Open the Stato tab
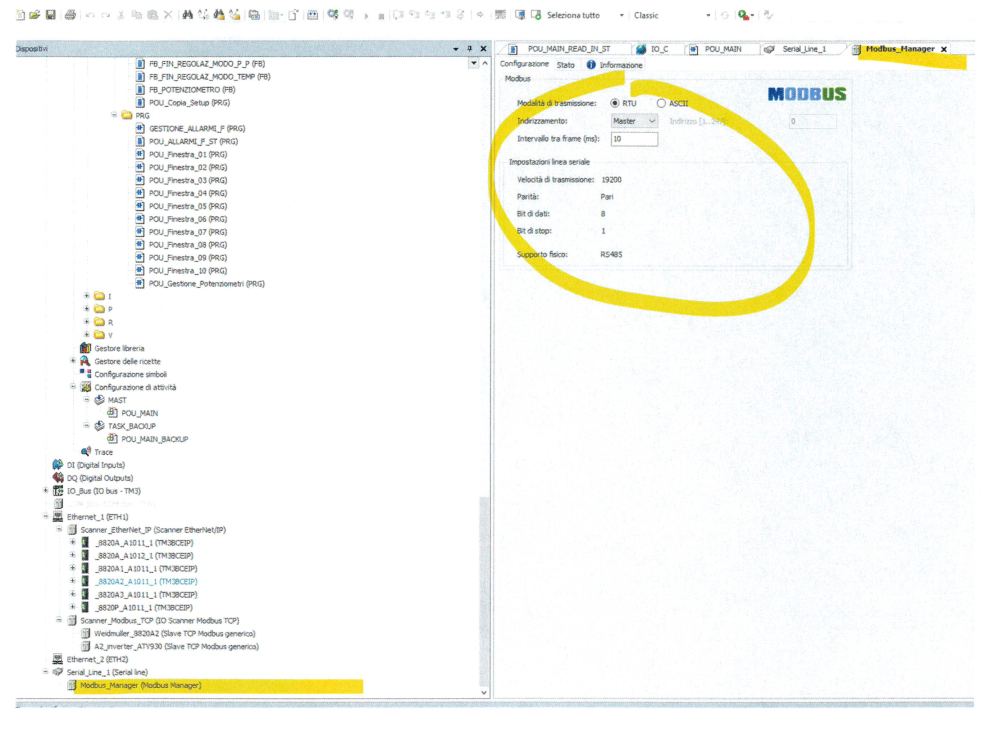The image size is (994, 736). (566, 65)
